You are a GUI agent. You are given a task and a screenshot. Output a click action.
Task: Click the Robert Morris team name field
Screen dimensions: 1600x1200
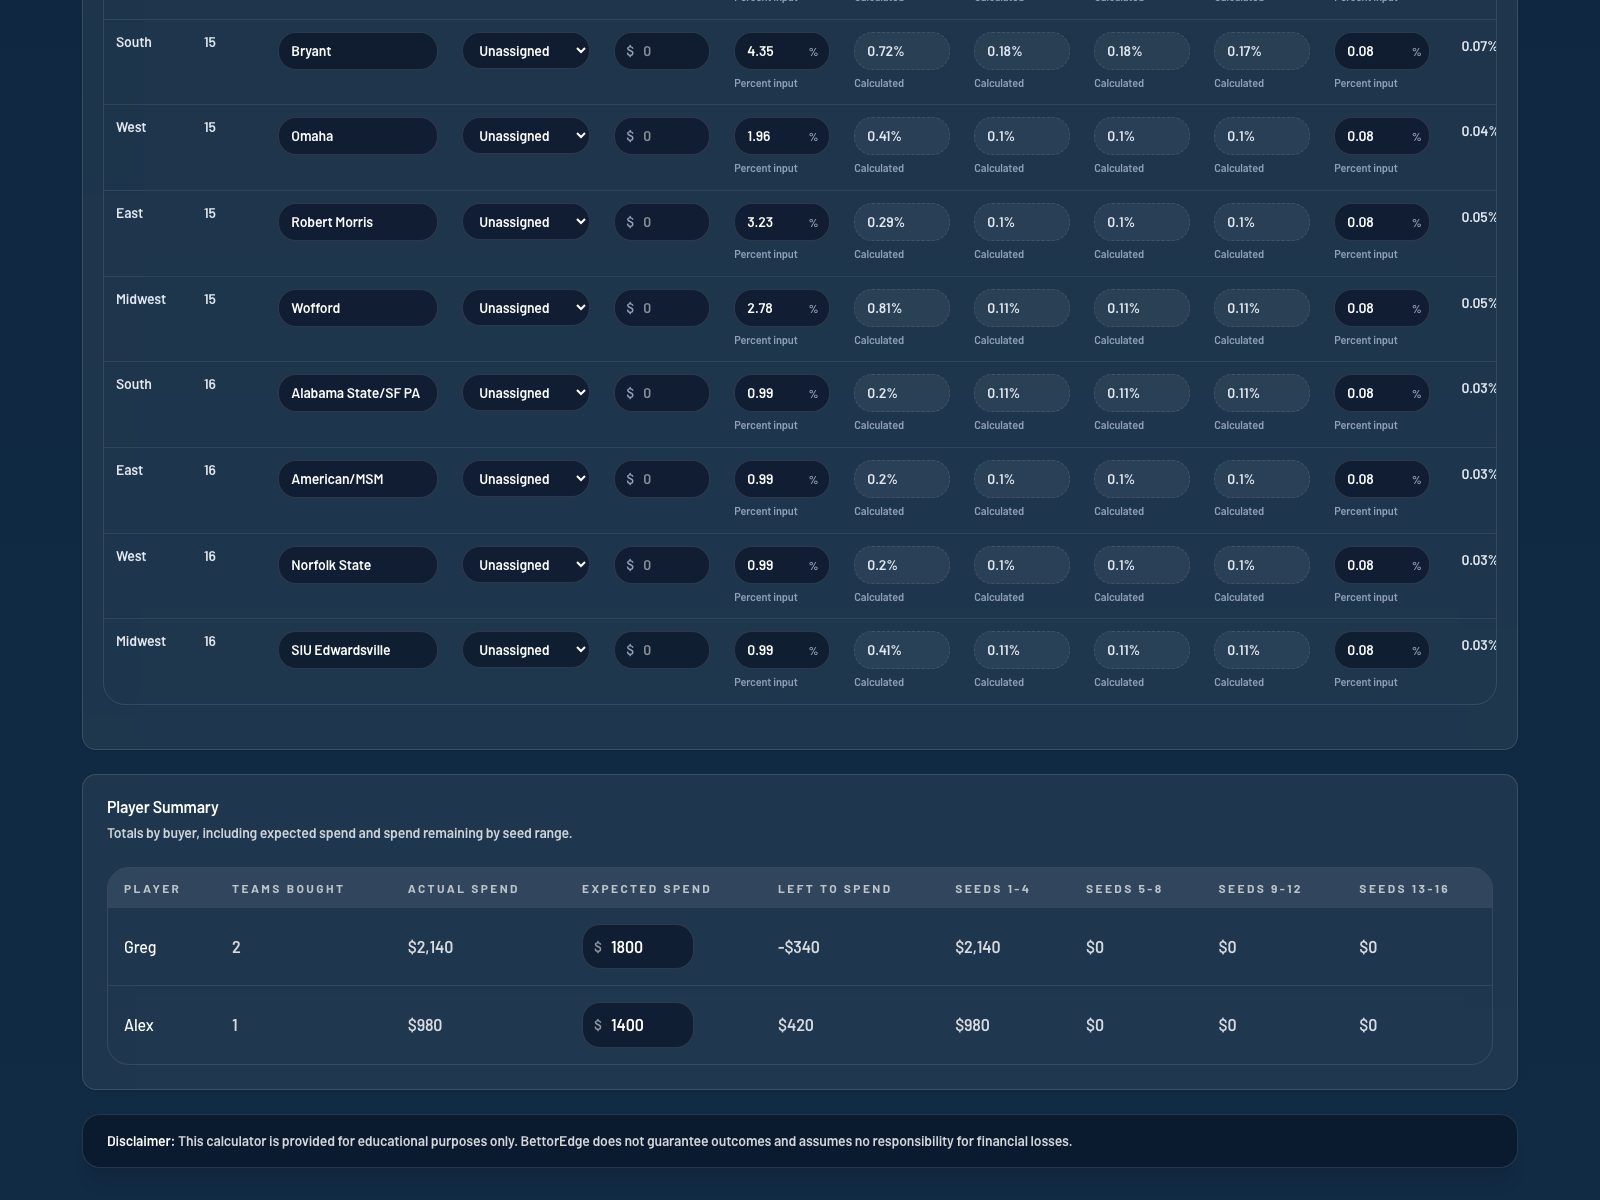357,221
